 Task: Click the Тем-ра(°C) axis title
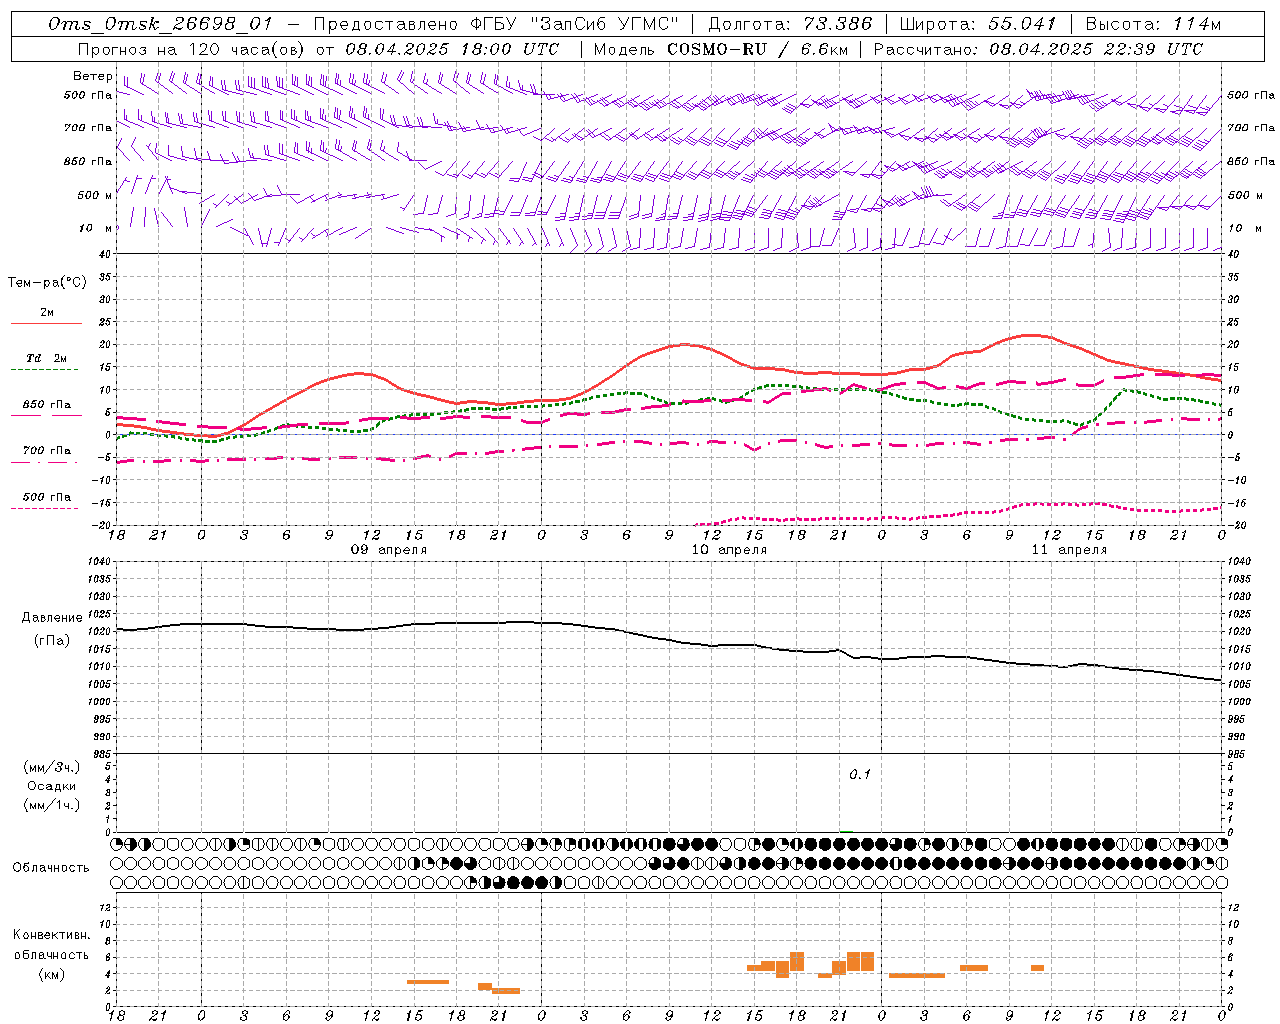tap(47, 283)
